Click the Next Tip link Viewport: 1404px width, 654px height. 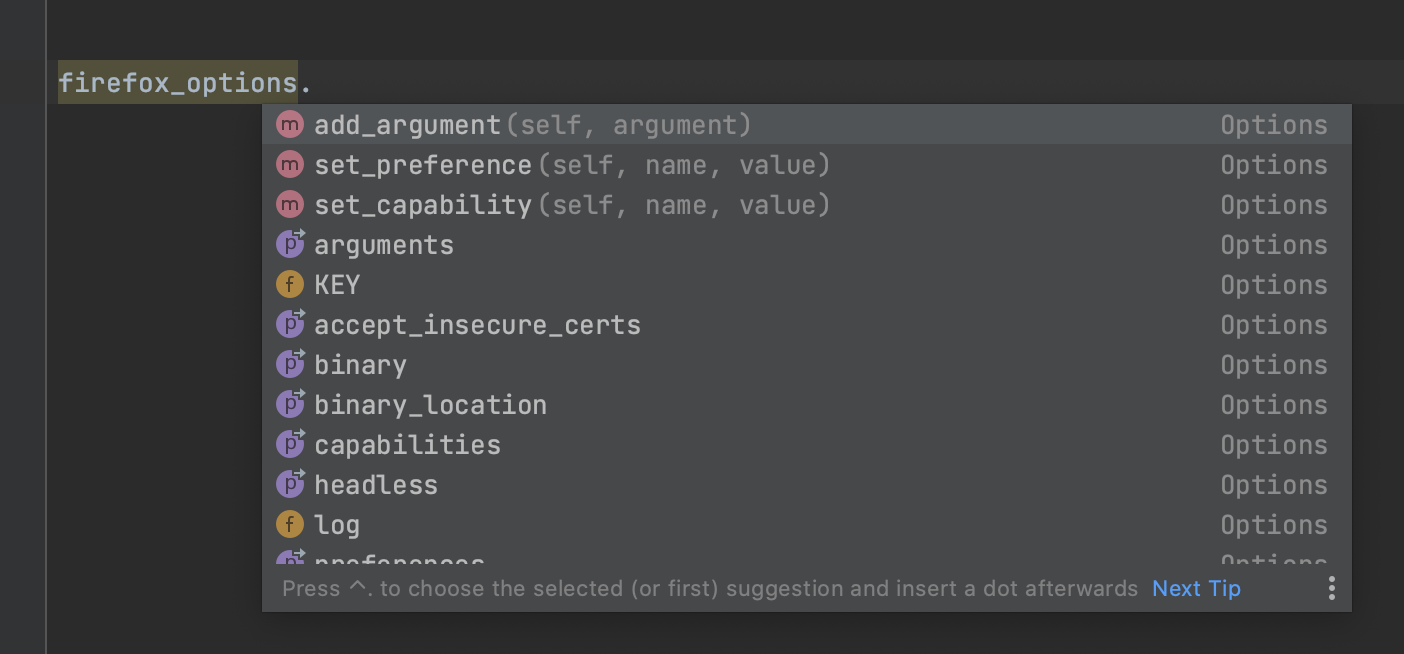1196,588
